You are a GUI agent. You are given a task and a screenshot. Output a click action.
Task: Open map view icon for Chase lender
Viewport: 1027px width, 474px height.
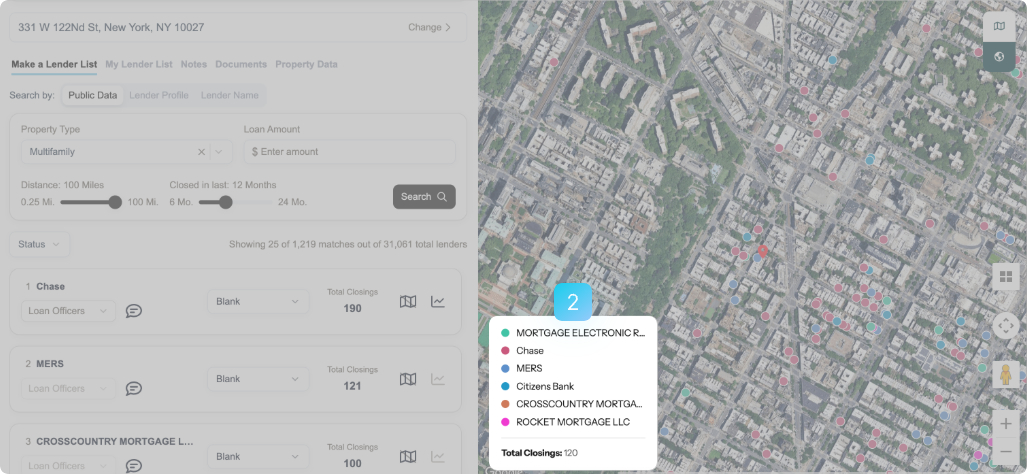[408, 302]
